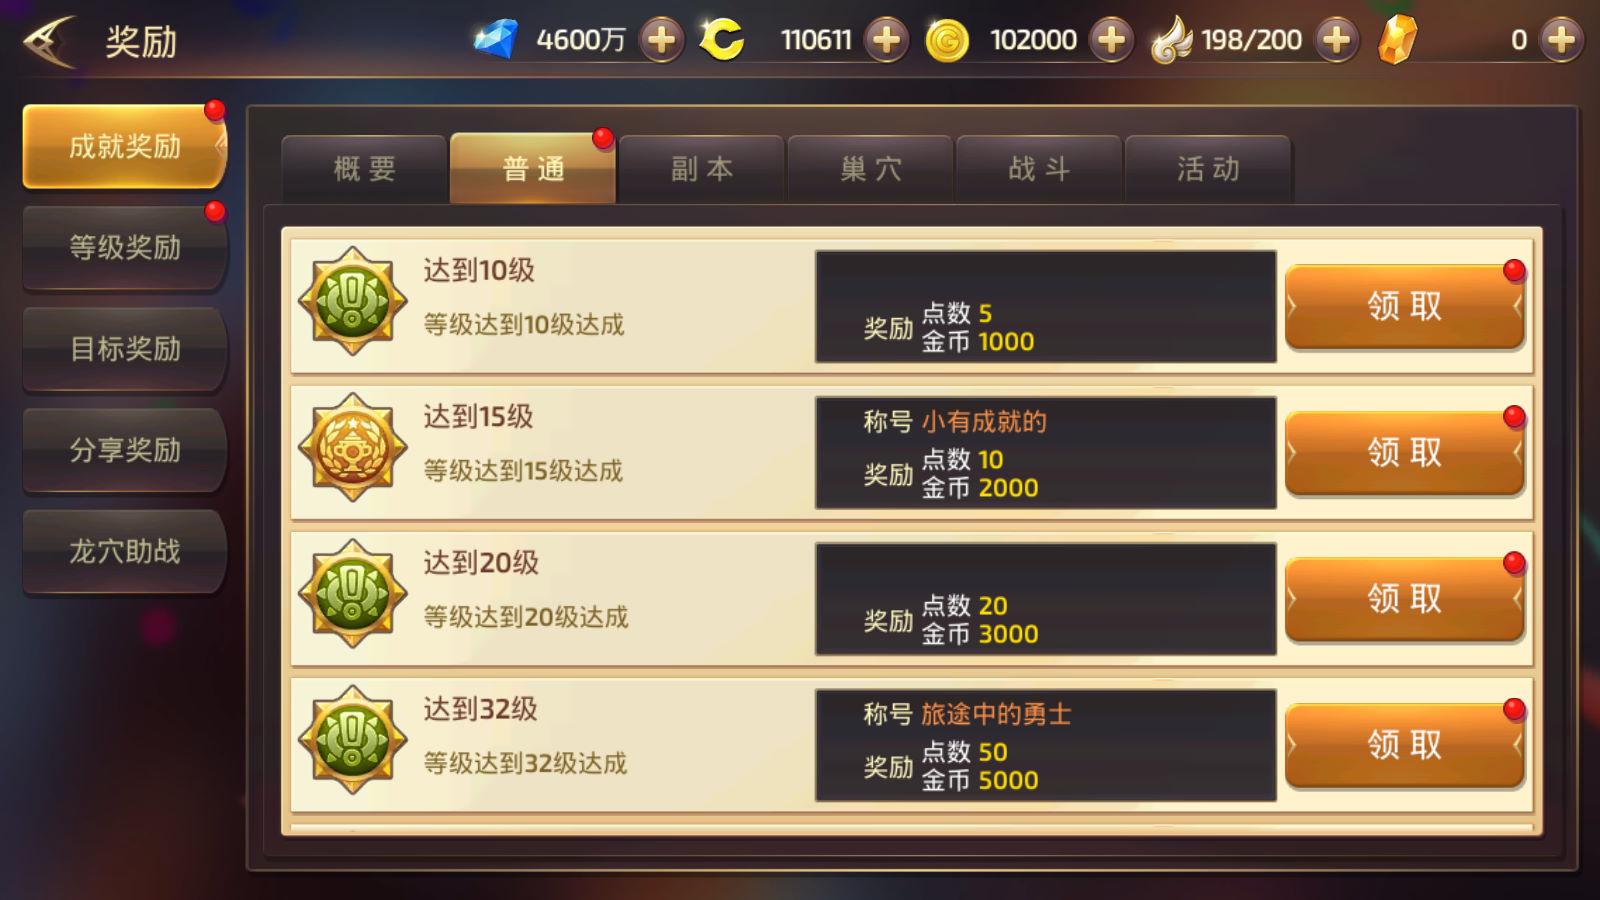Click the plus icon beside 110611 currency
Viewport: 1600px width, 900px height.
pos(886,40)
